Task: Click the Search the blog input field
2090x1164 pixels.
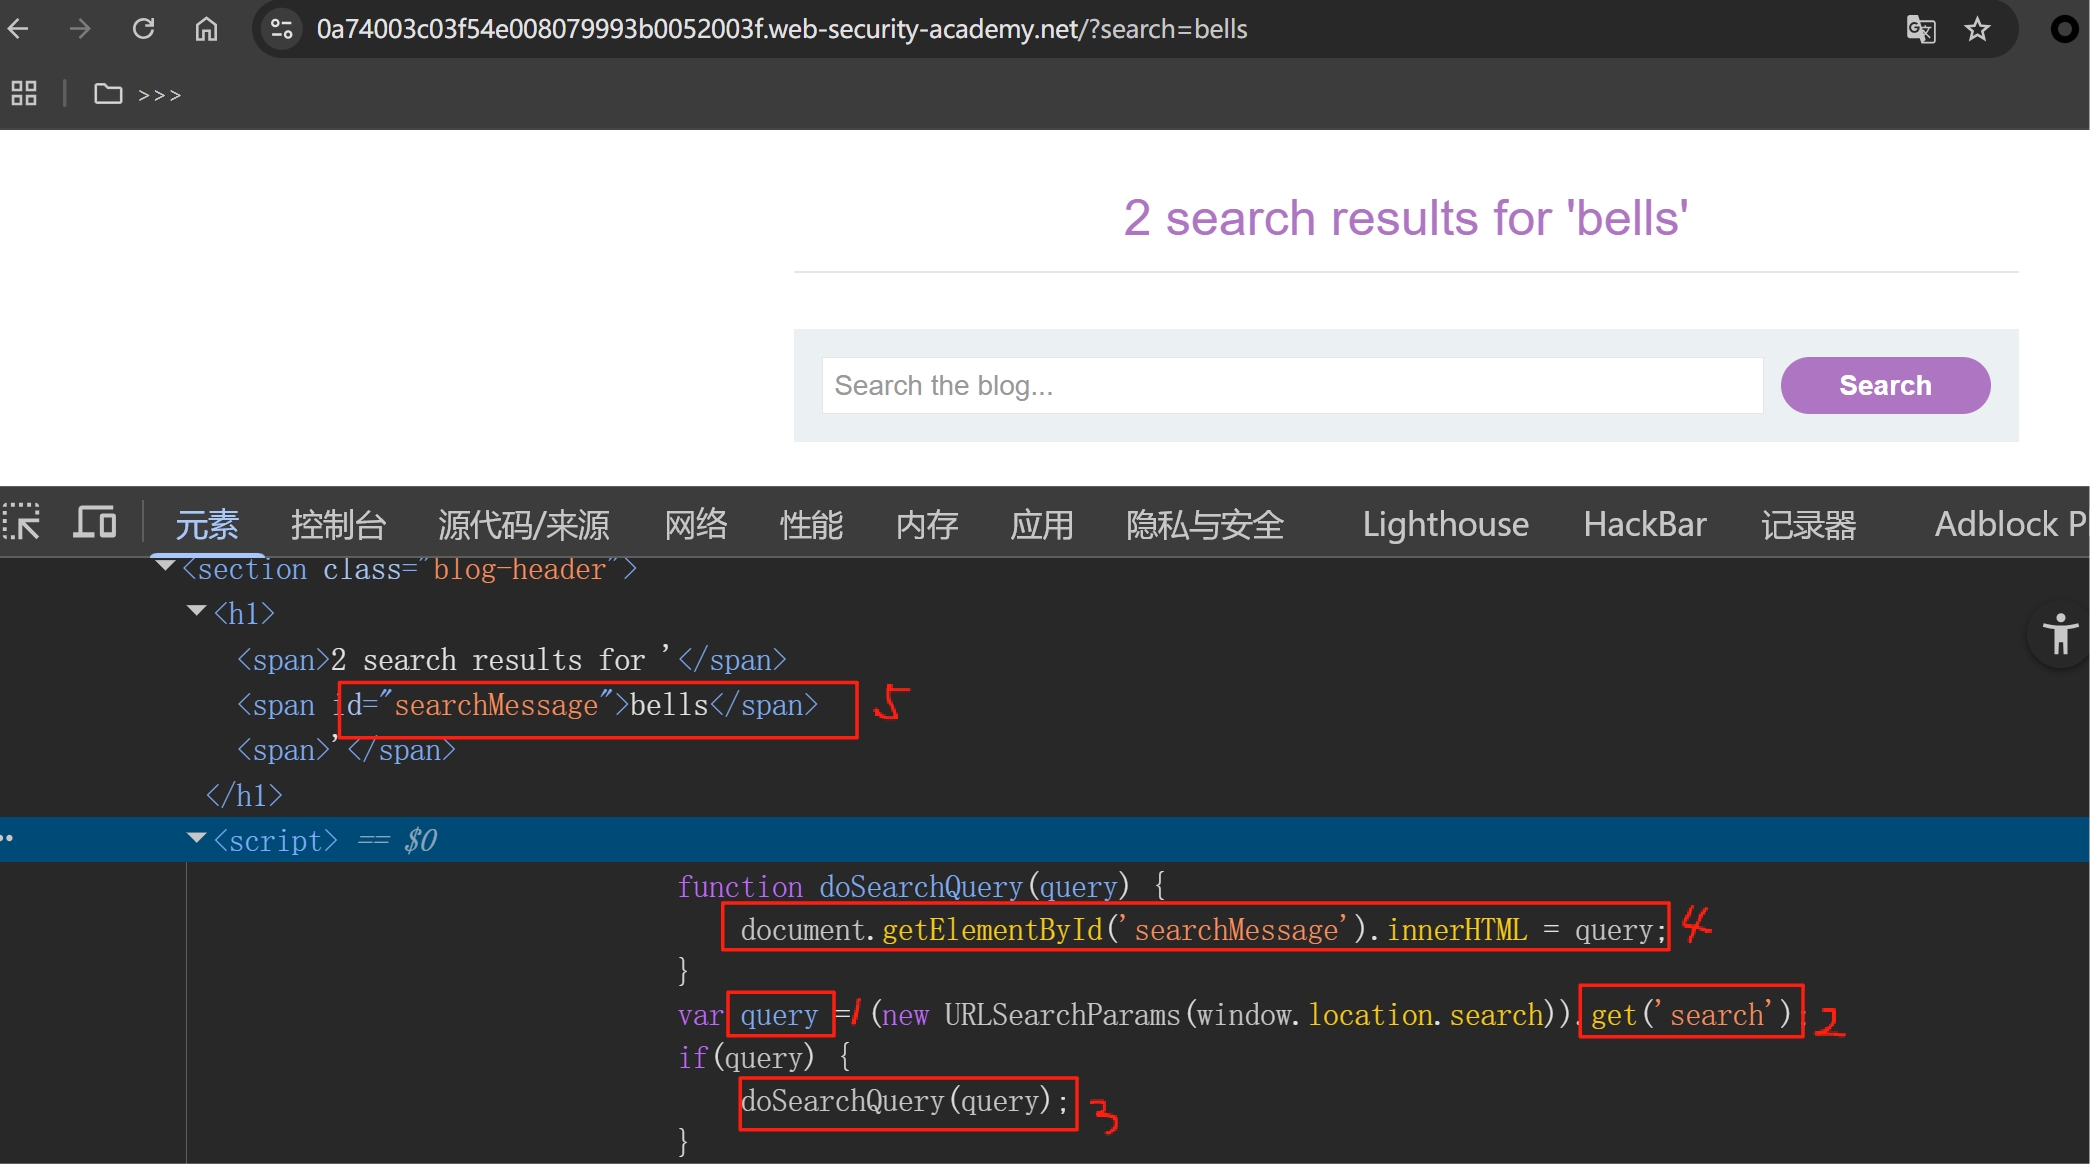Action: click(1291, 386)
